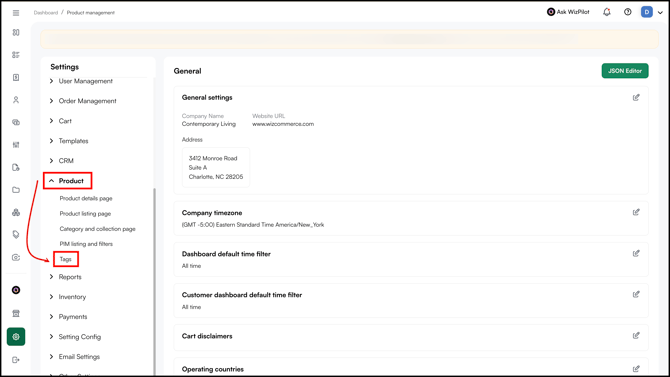Open the camera icon in left sidebar
Viewport: 670px width, 377px height.
pos(16,257)
